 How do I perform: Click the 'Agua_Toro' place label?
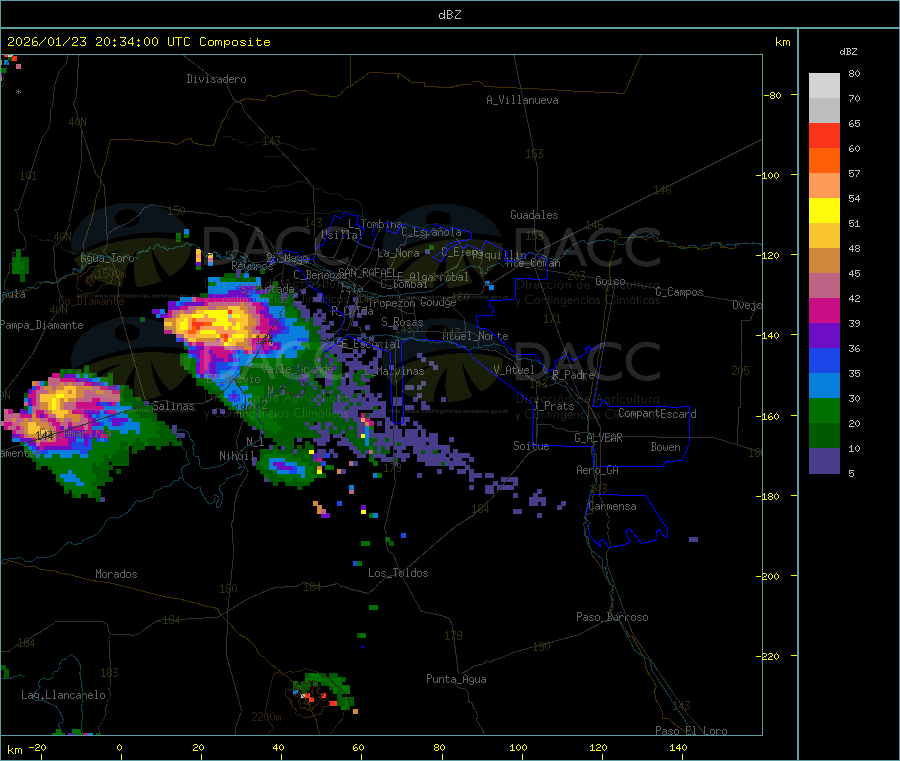point(107,258)
